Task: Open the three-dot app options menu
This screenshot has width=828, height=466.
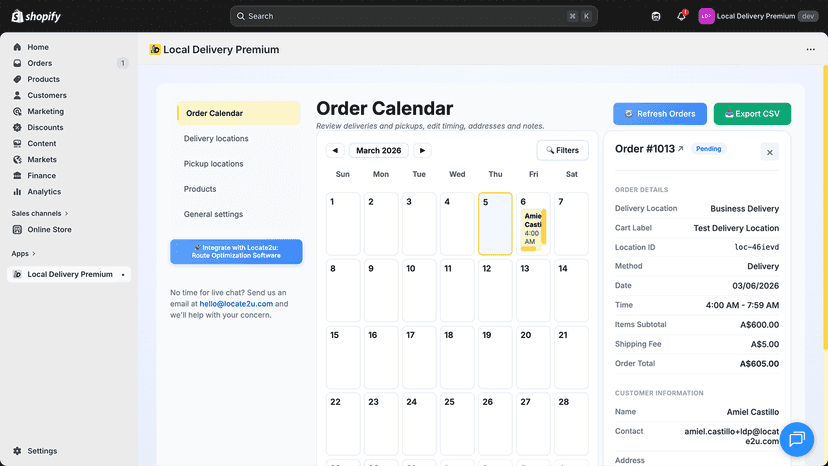Action: [811, 50]
